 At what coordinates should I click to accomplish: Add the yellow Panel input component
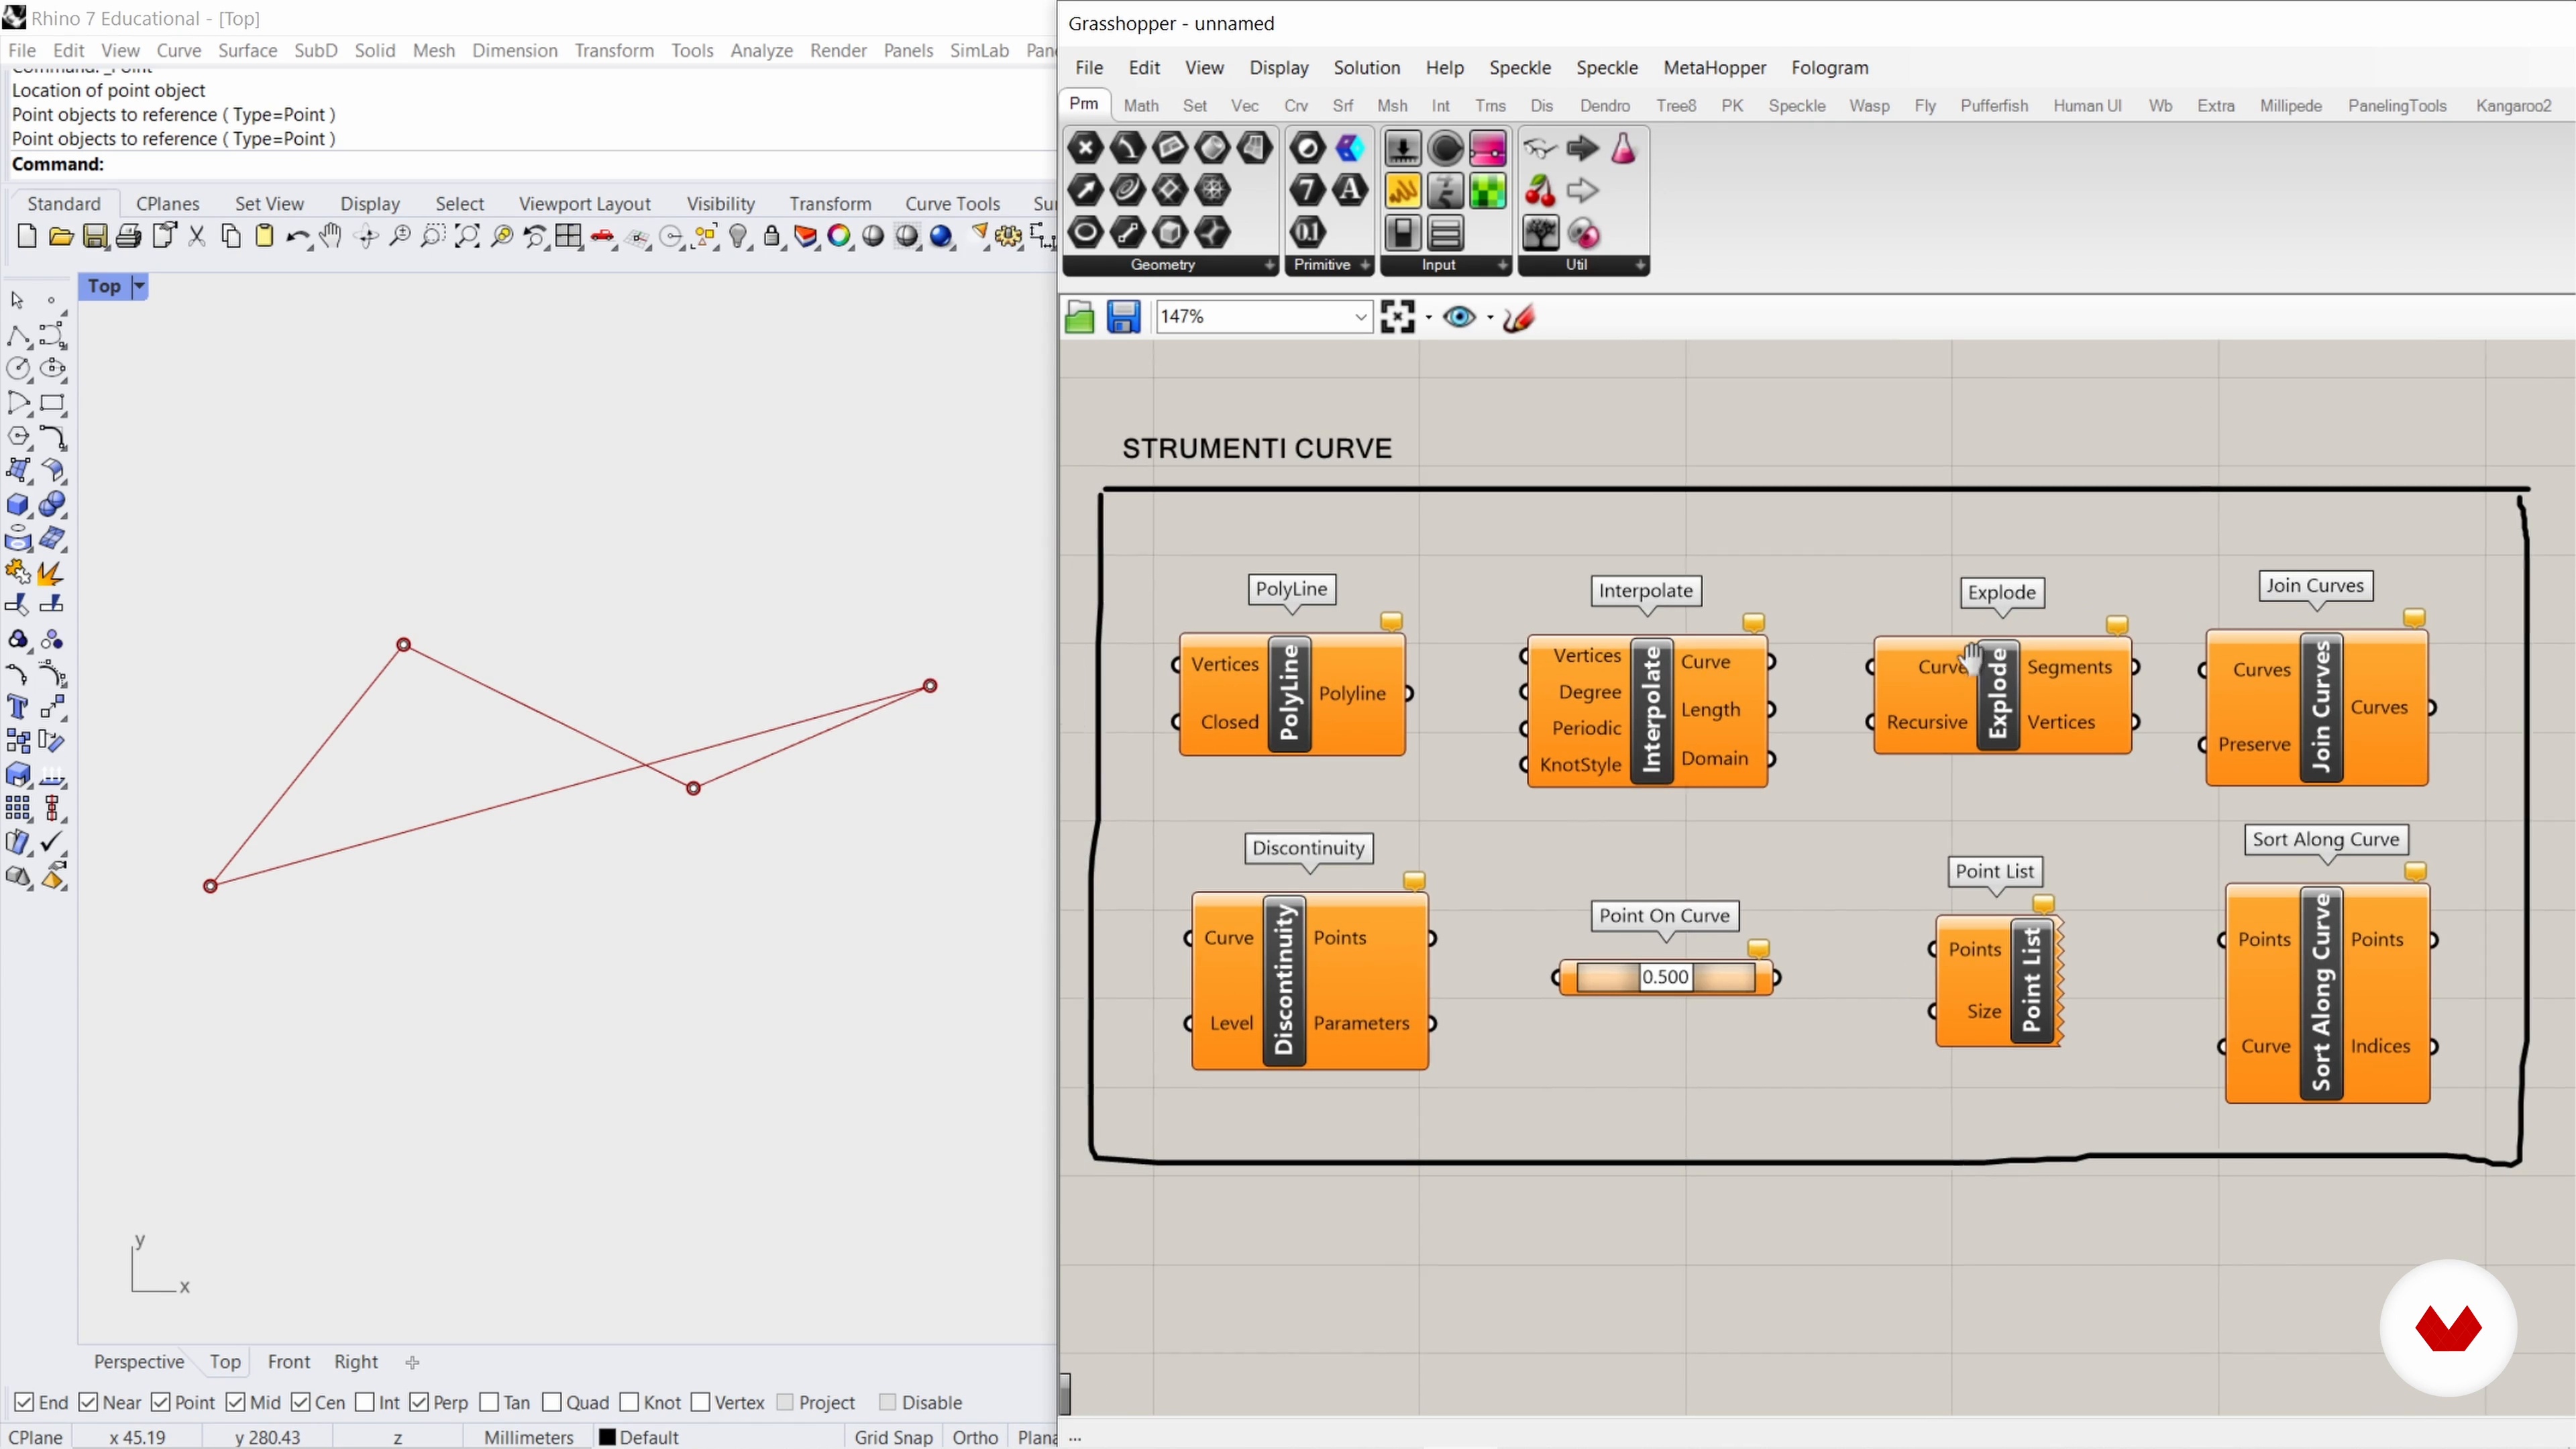(1403, 190)
